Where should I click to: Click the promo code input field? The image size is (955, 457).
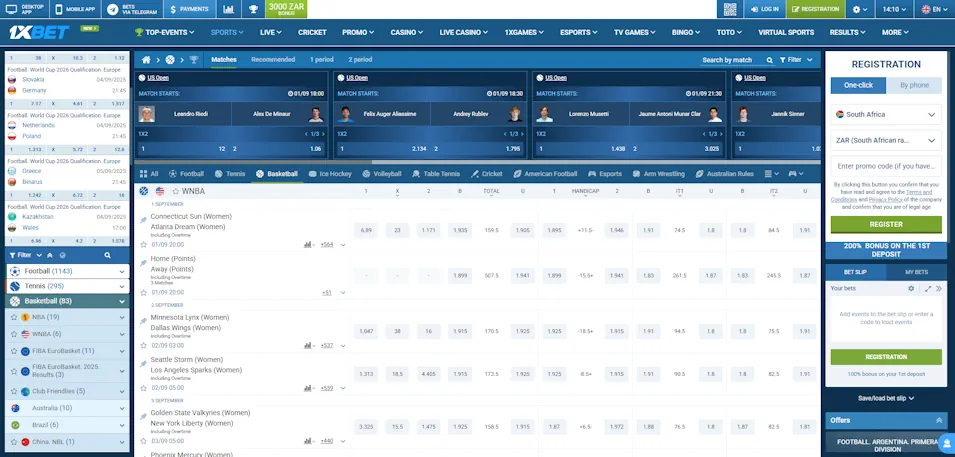click(x=886, y=166)
